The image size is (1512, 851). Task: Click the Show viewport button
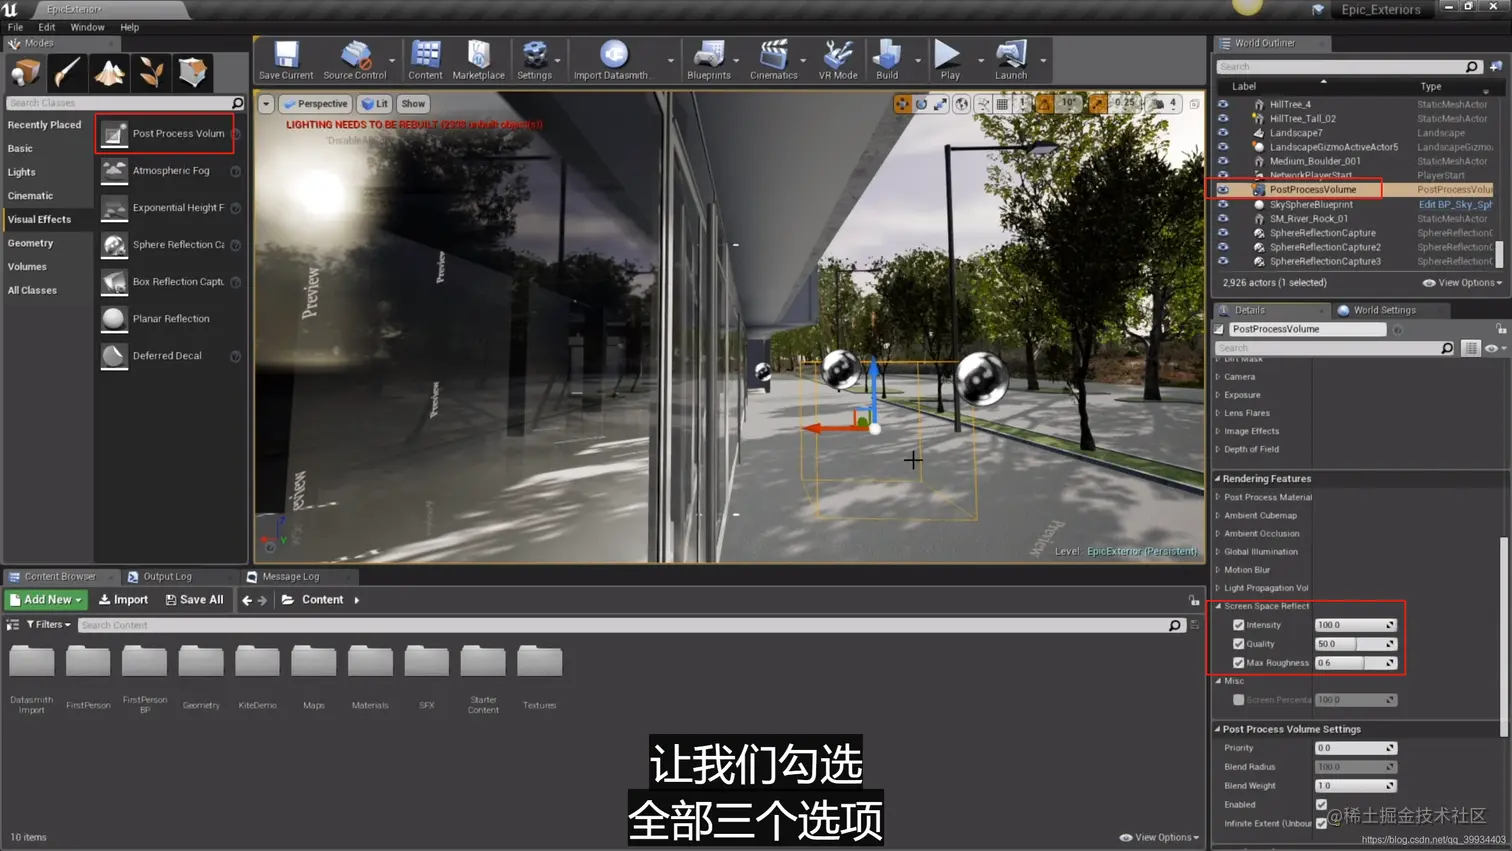pos(413,104)
